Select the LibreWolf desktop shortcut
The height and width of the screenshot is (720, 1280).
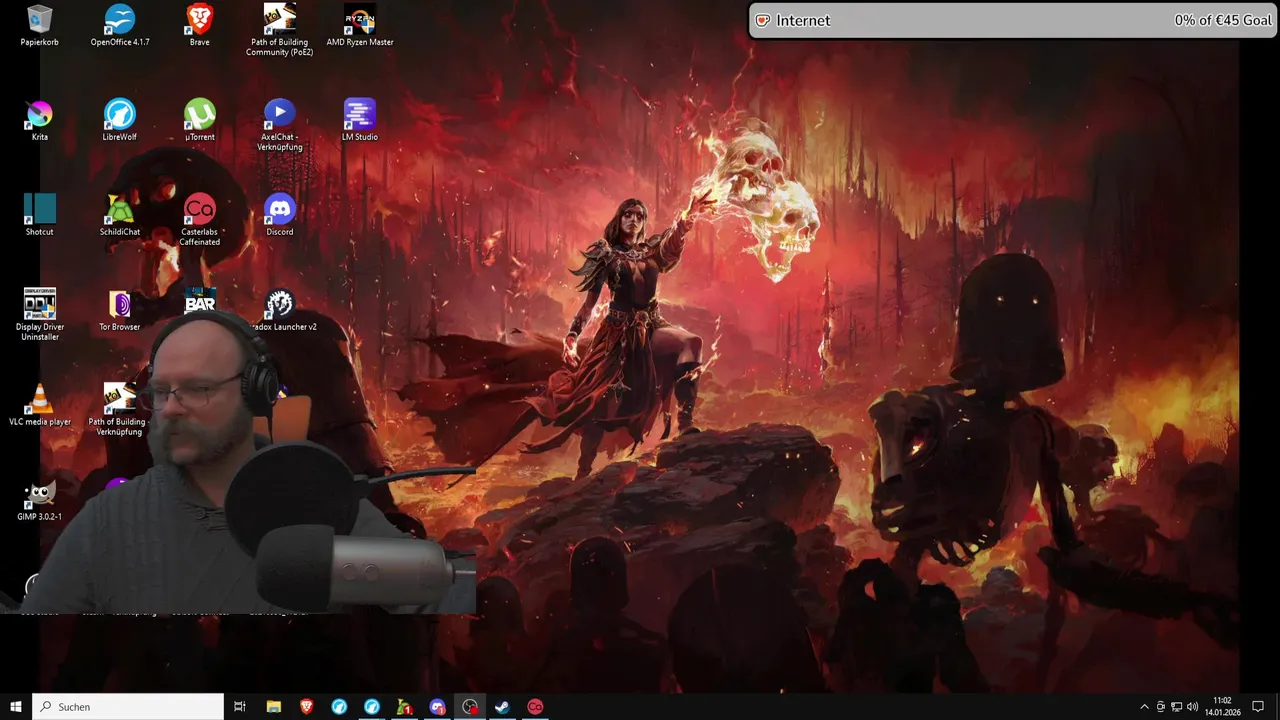tap(120, 121)
